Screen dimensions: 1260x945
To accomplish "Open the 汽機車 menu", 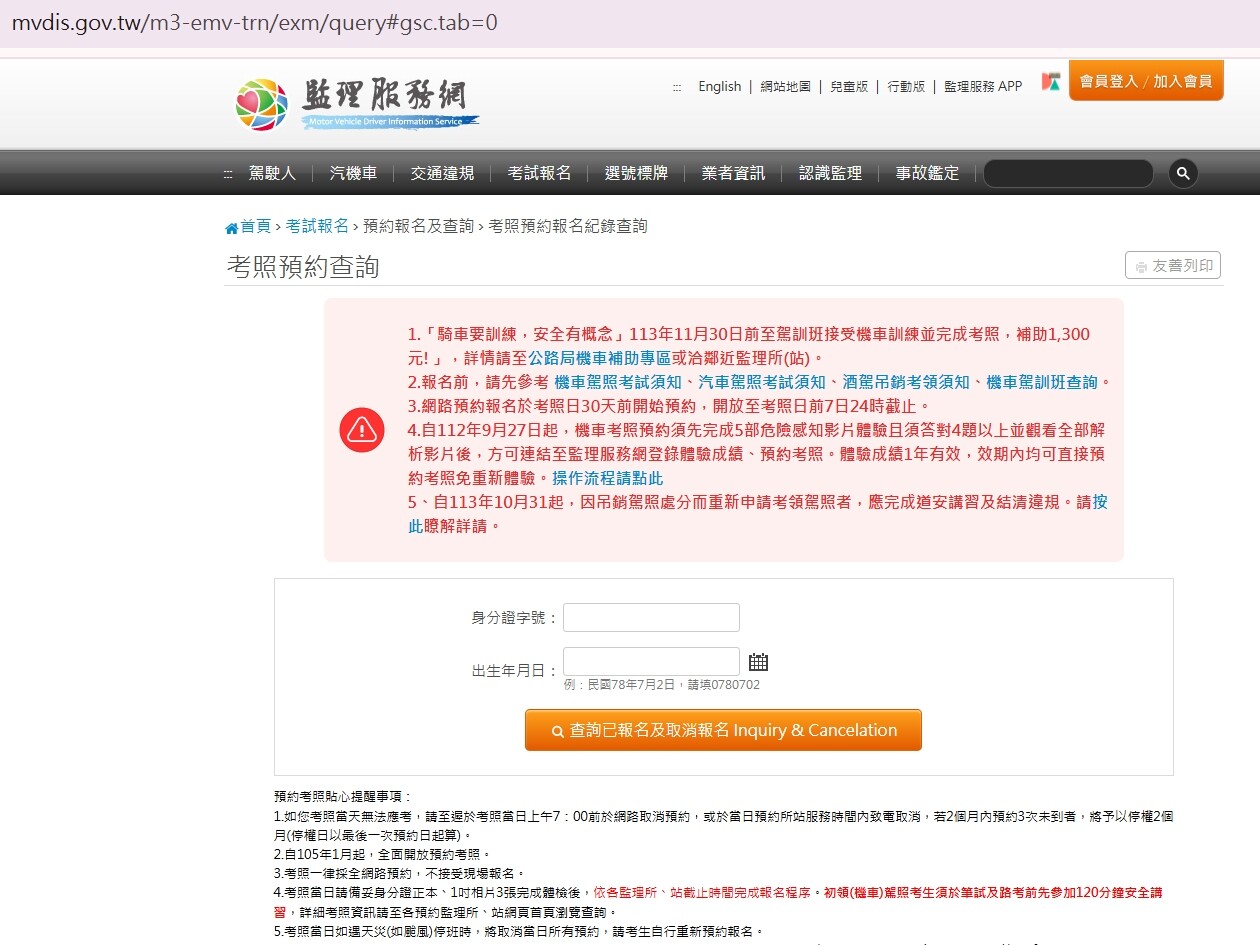I will pyautogui.click(x=353, y=173).
